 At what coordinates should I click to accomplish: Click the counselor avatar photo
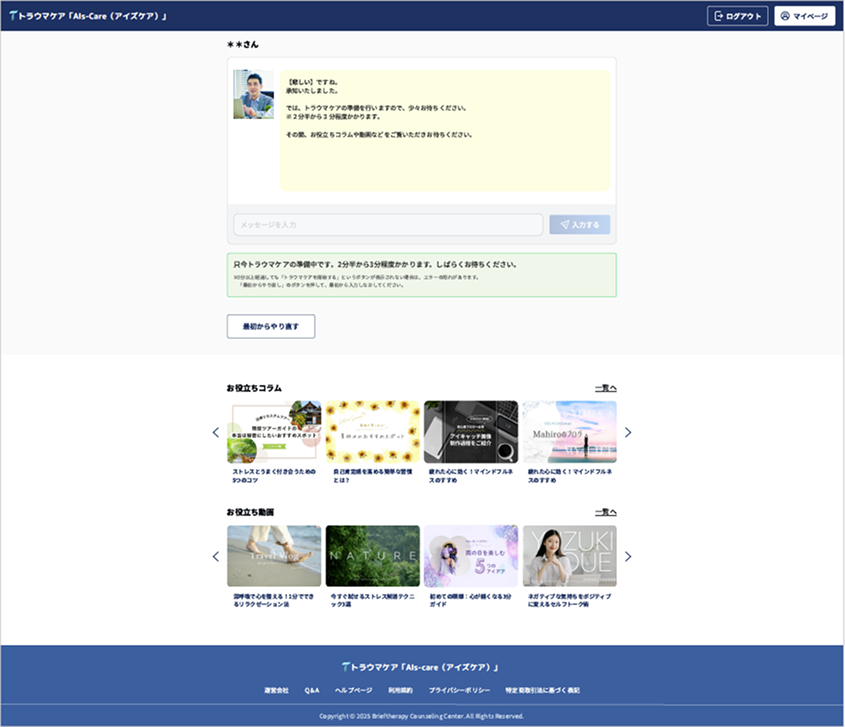[x=253, y=95]
